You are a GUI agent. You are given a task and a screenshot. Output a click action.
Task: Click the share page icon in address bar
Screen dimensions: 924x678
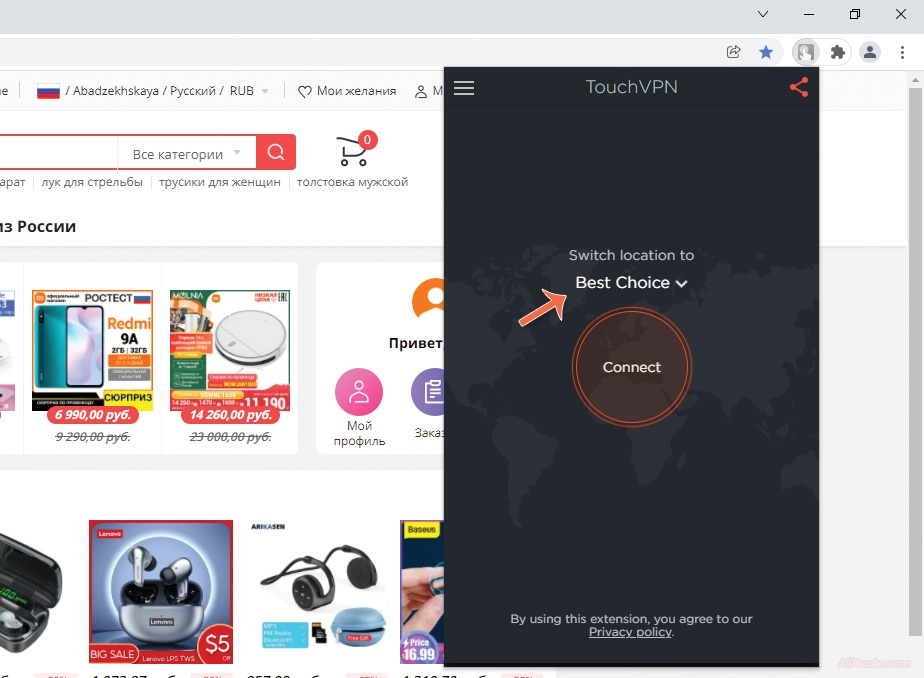pyautogui.click(x=734, y=52)
